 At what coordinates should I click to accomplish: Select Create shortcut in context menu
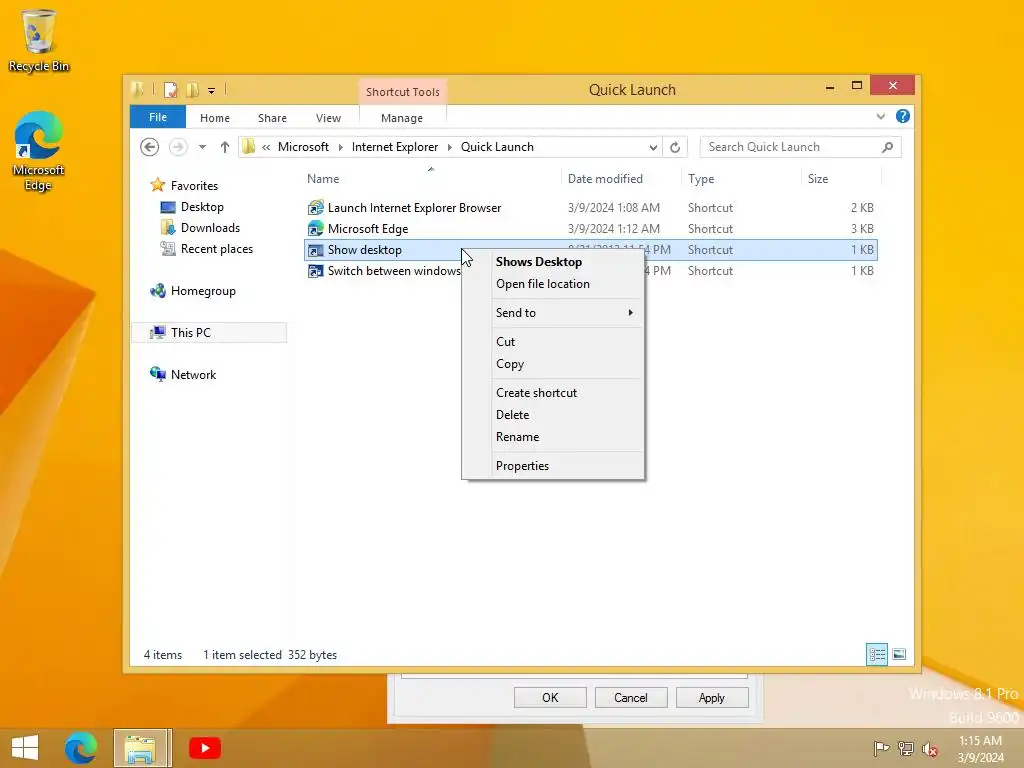point(552,392)
